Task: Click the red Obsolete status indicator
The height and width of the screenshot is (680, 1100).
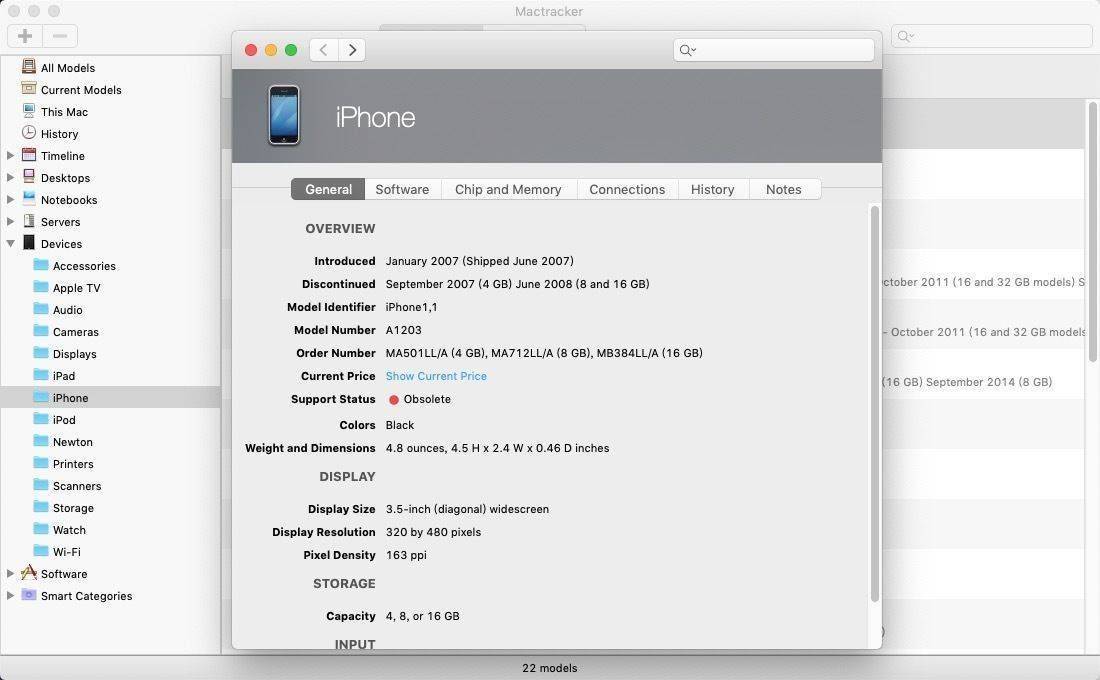Action: (x=394, y=399)
